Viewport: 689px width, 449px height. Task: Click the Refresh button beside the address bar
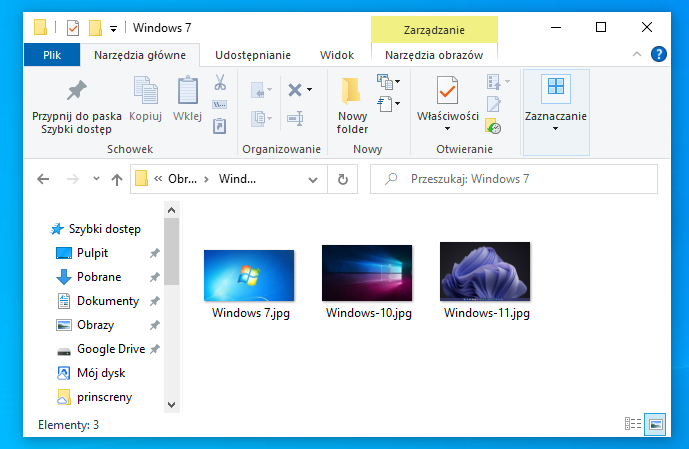(x=343, y=179)
